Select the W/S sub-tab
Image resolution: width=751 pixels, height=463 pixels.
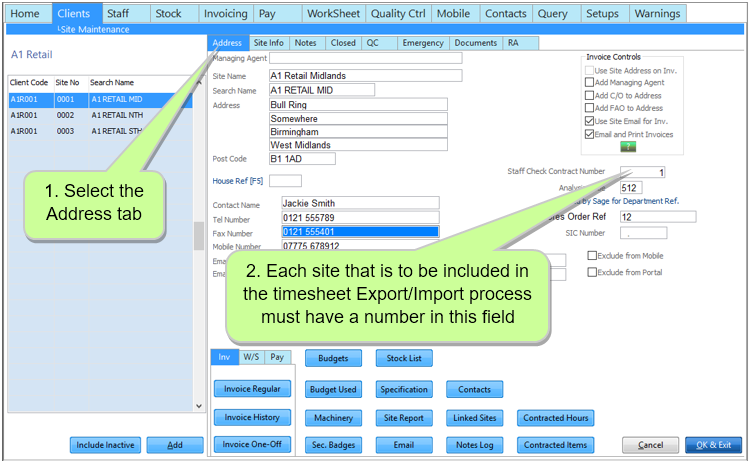251,357
